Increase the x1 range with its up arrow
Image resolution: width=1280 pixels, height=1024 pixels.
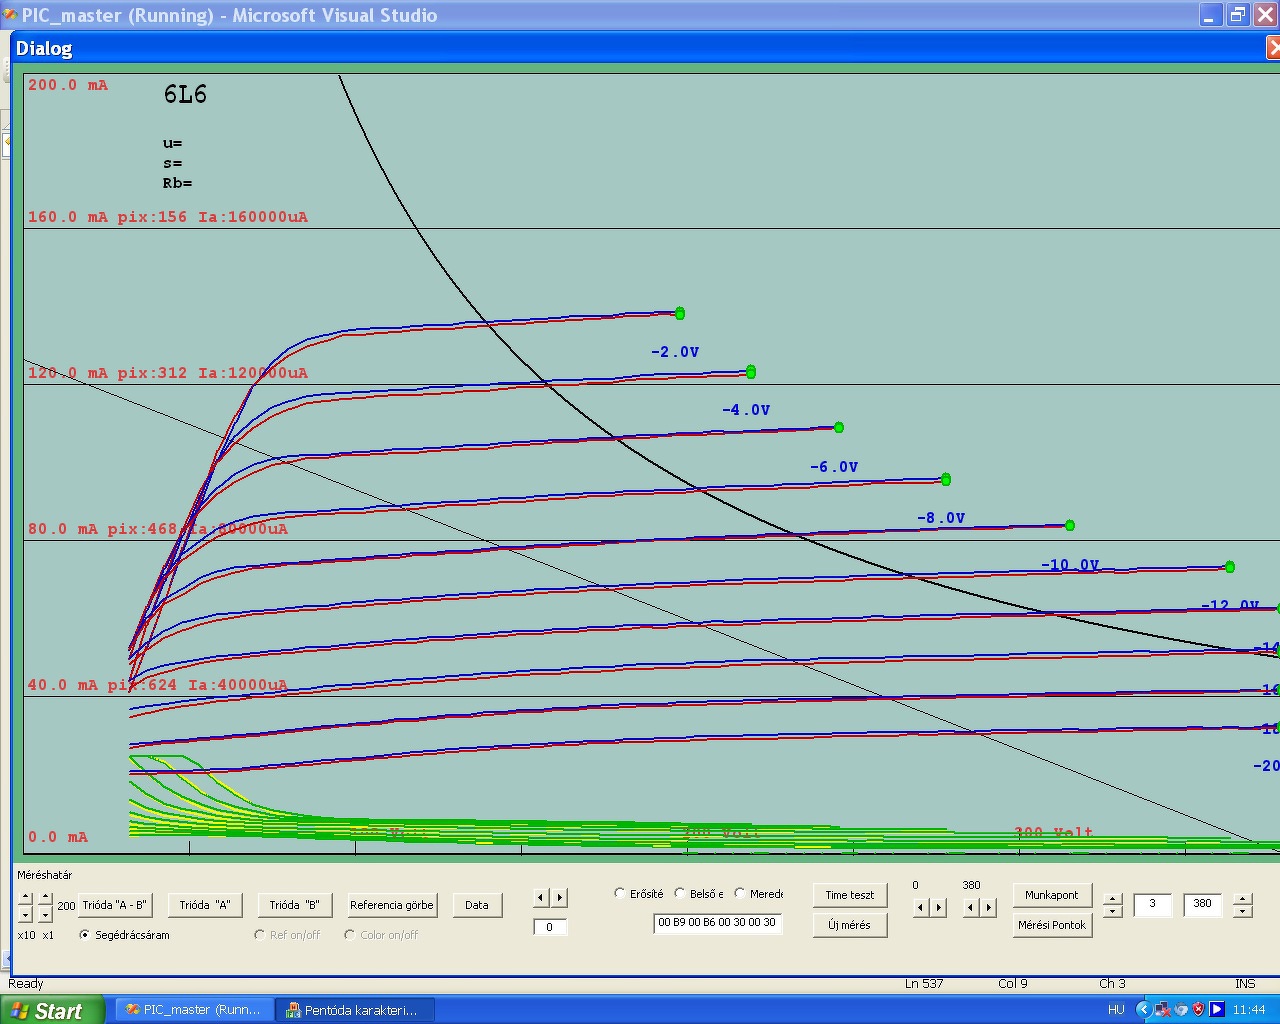click(x=45, y=899)
